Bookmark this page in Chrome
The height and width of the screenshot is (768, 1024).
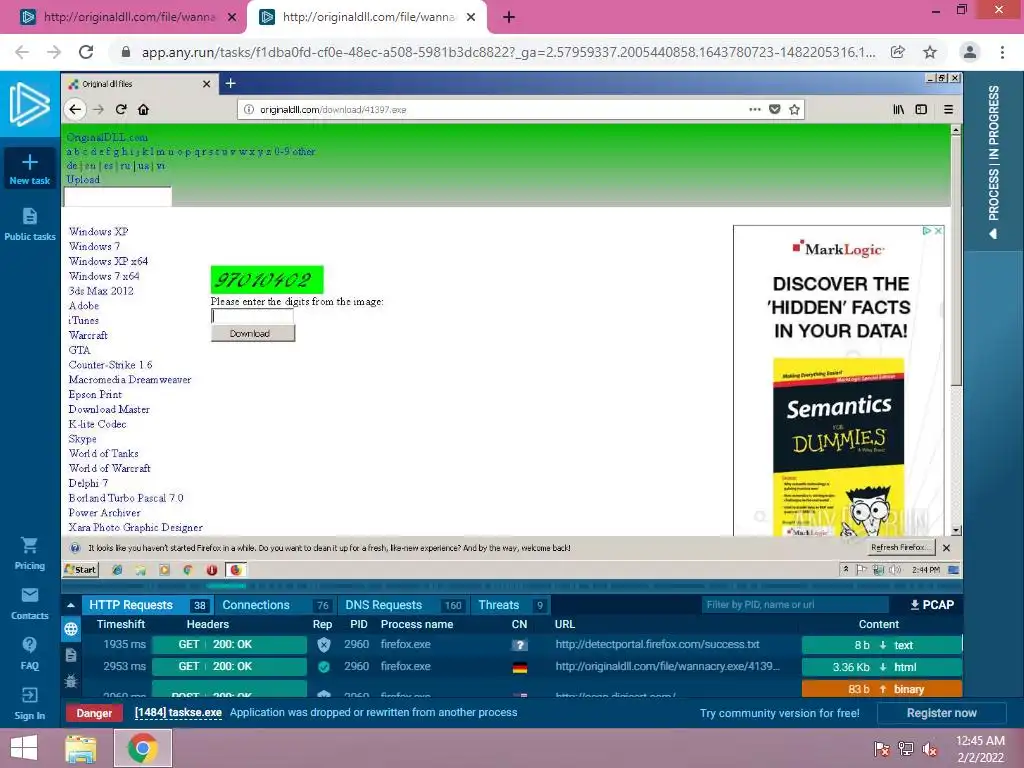tap(930, 52)
